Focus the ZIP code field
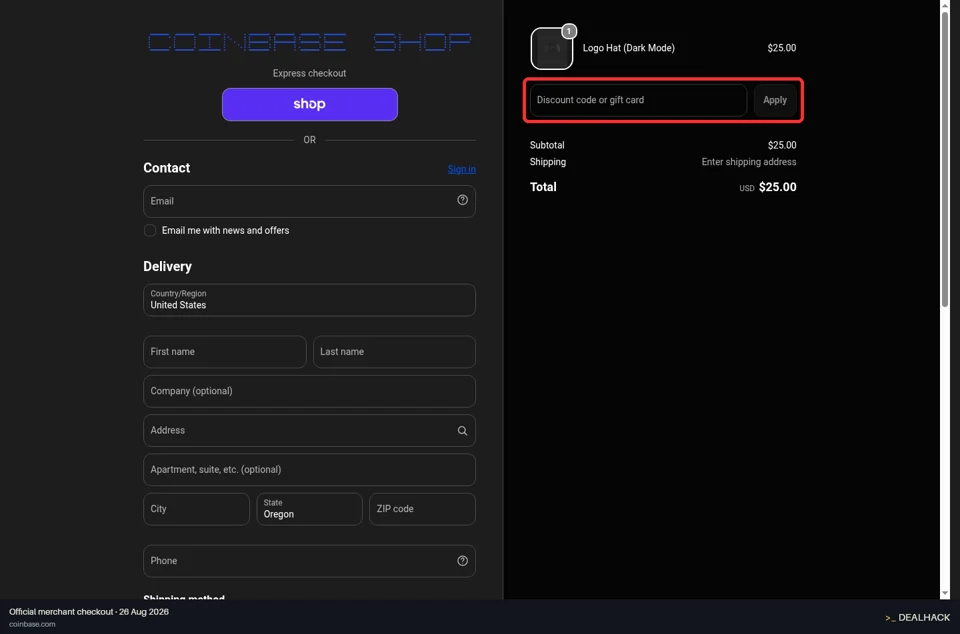 (x=422, y=509)
